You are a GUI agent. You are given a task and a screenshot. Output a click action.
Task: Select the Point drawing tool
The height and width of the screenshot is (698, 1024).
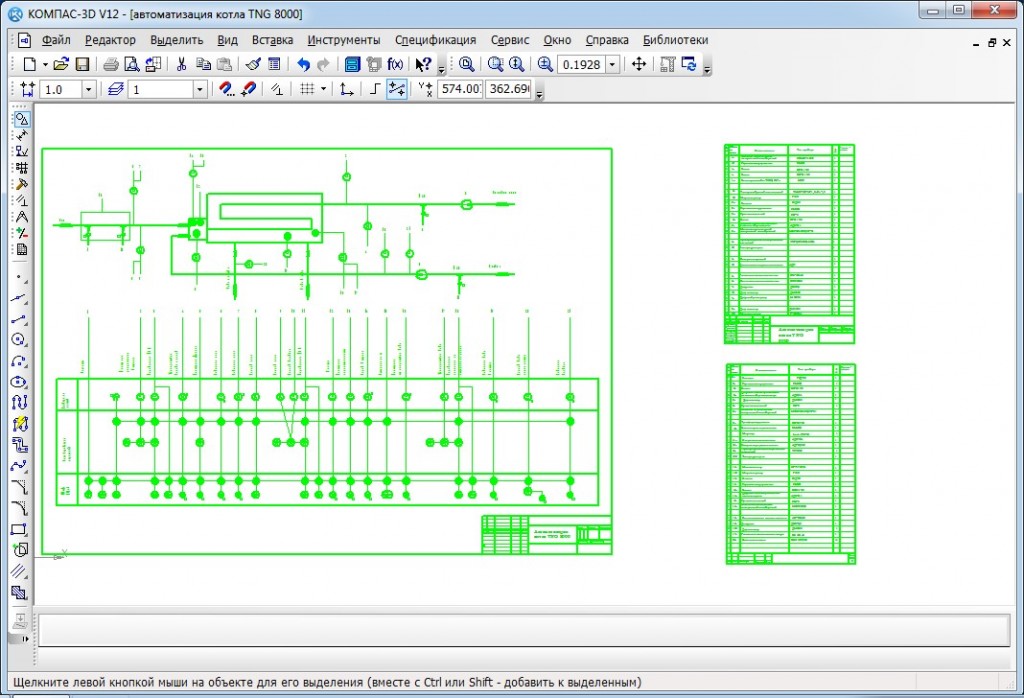pos(20,278)
